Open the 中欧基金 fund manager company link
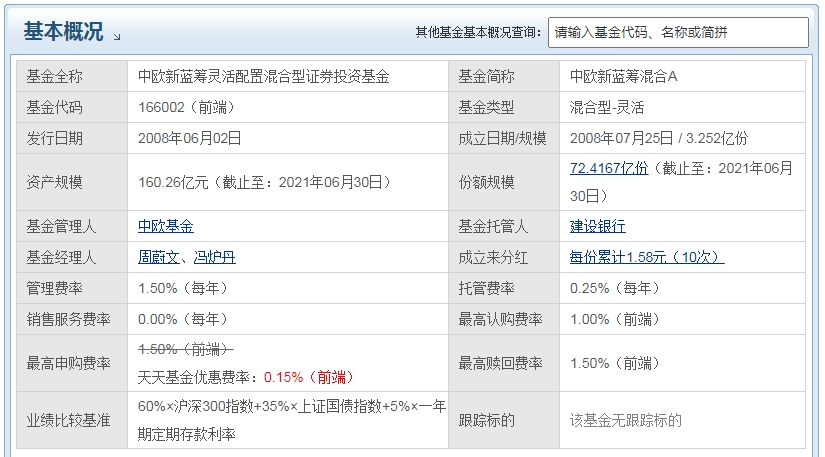825x457 pixels. coord(166,226)
